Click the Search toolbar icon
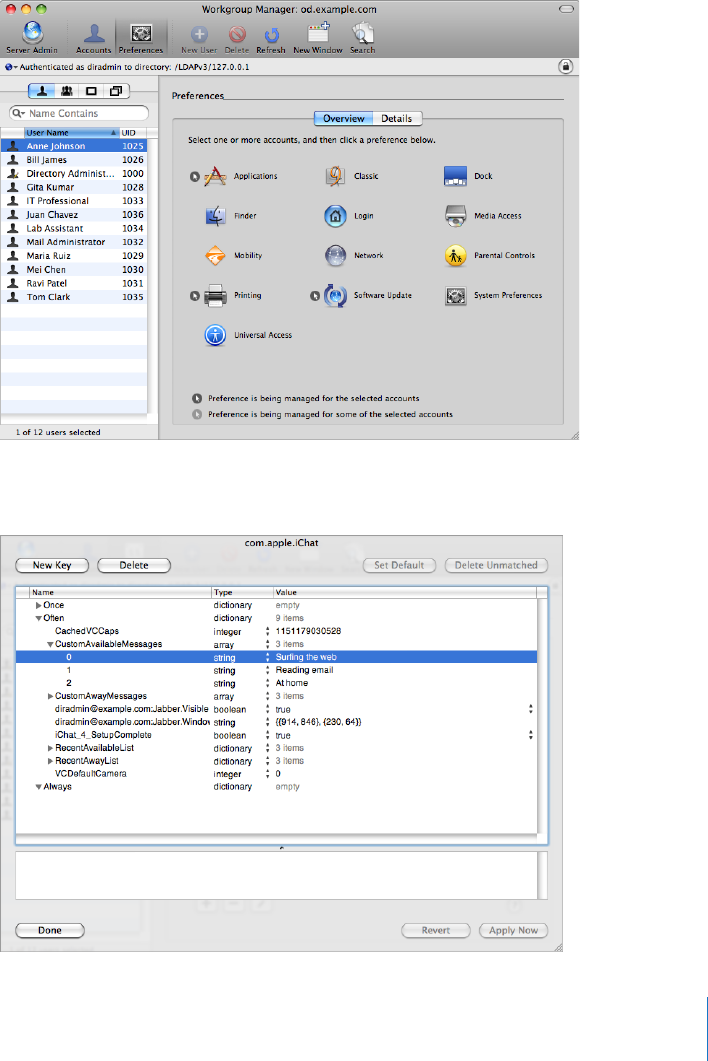This screenshot has height=1061, width=708. pyautogui.click(x=363, y=38)
